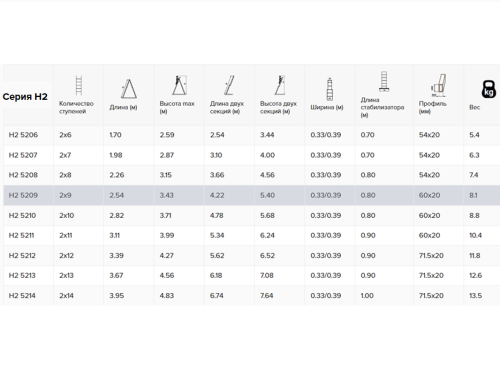Click the Серия H2 heading

pos(25,97)
